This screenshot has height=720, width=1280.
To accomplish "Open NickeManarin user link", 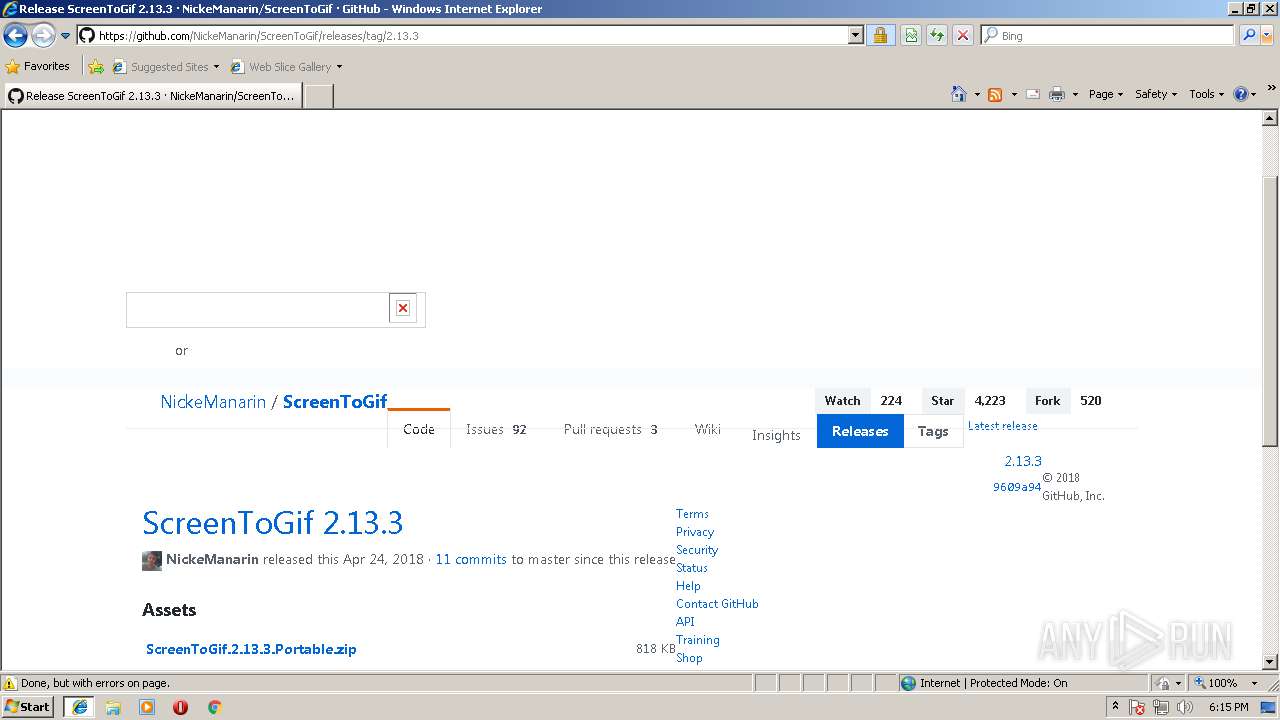I will point(213,402).
